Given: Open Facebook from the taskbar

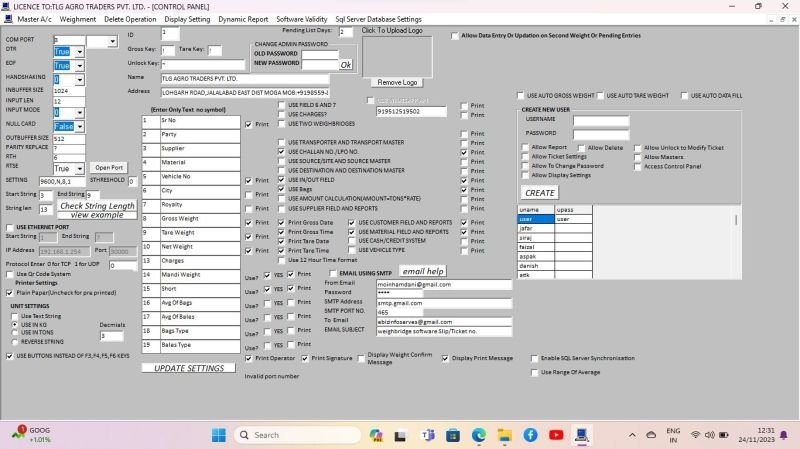Looking at the screenshot, I should click(530, 435).
